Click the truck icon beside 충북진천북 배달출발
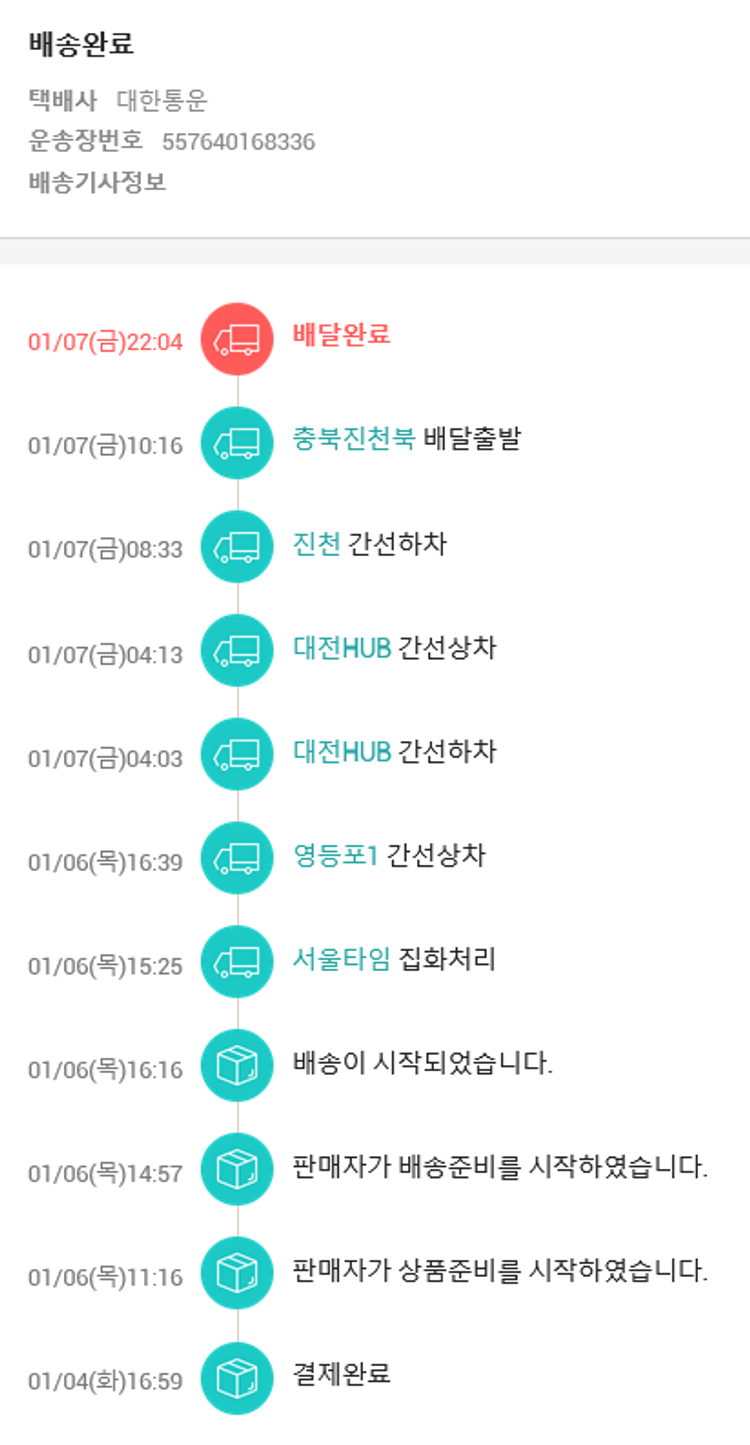The width and height of the screenshot is (750, 1445). [237, 443]
